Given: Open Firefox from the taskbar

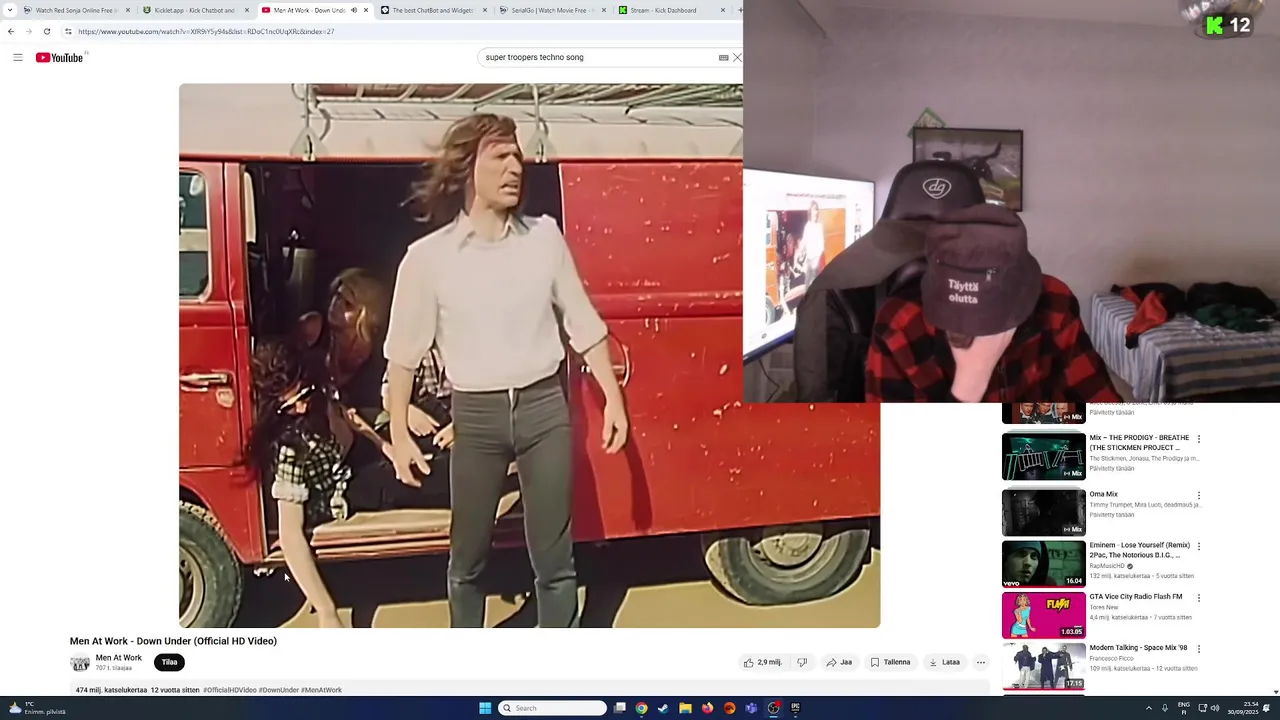Looking at the screenshot, I should pos(707,708).
